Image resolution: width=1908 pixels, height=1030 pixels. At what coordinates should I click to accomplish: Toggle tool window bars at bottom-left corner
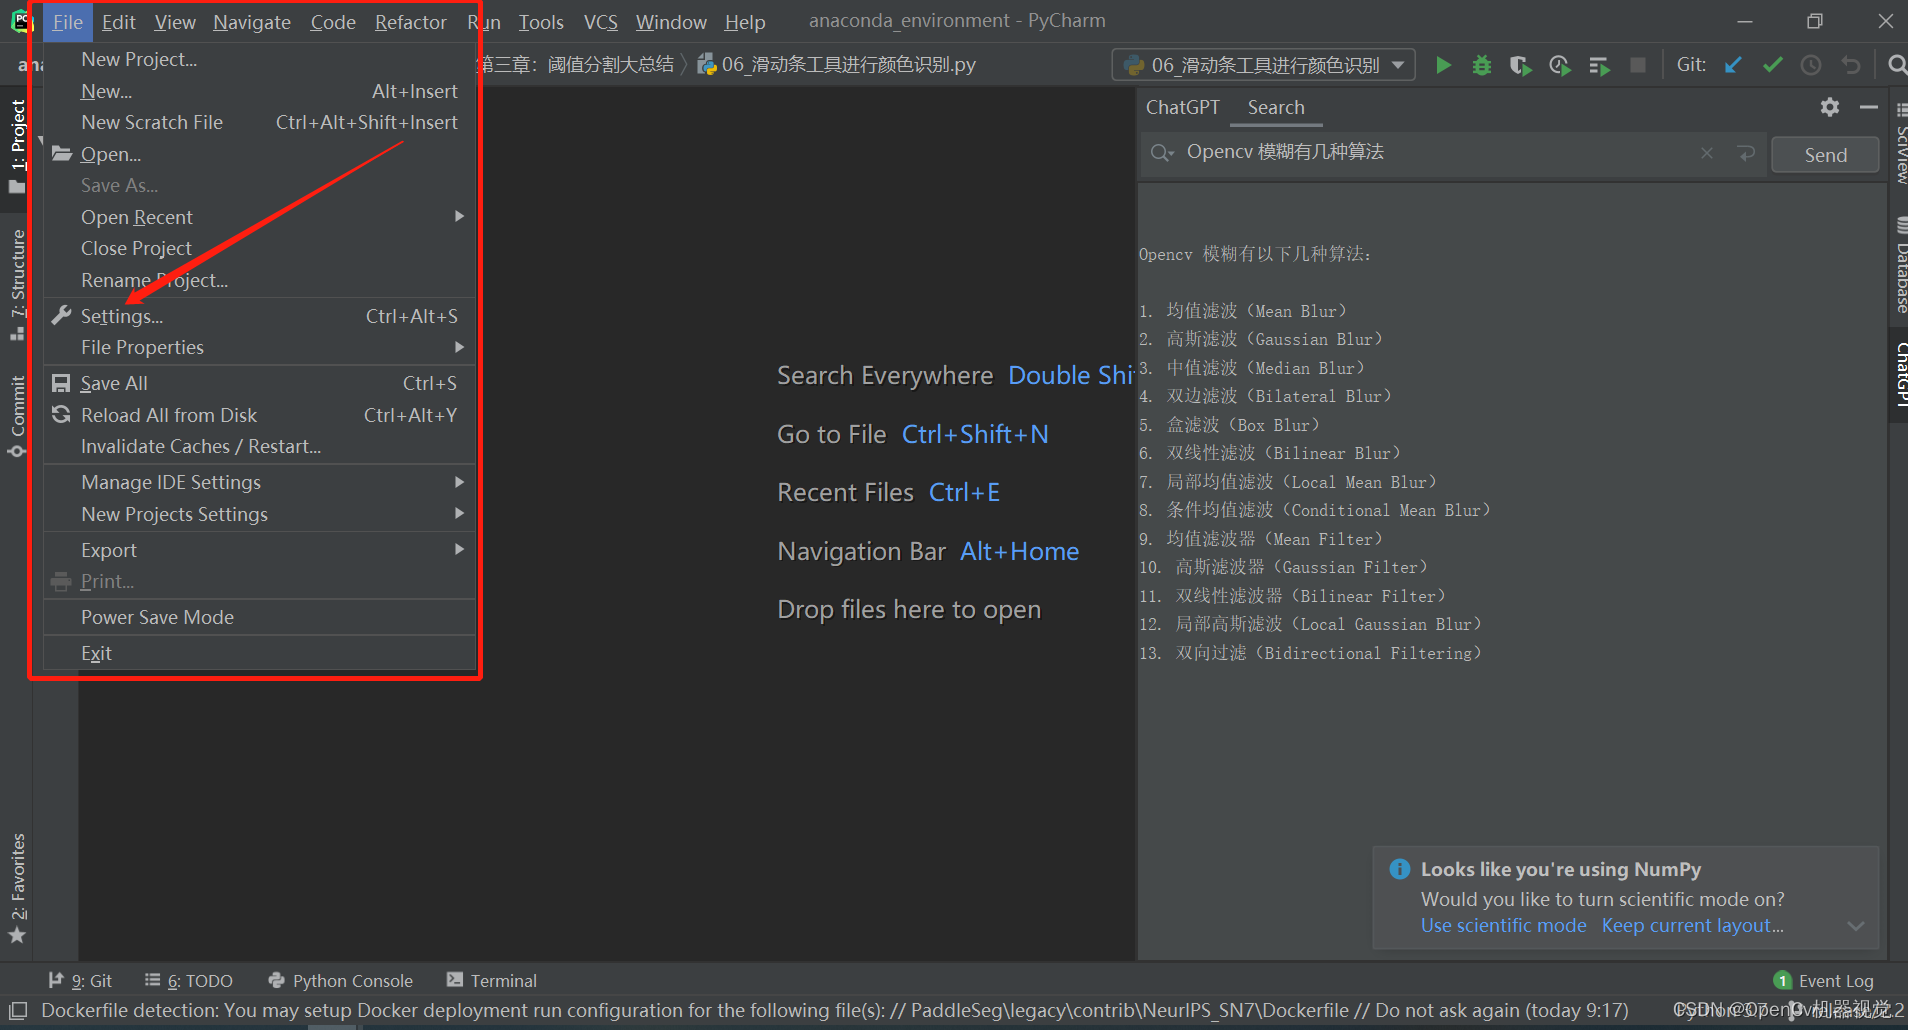17,1010
